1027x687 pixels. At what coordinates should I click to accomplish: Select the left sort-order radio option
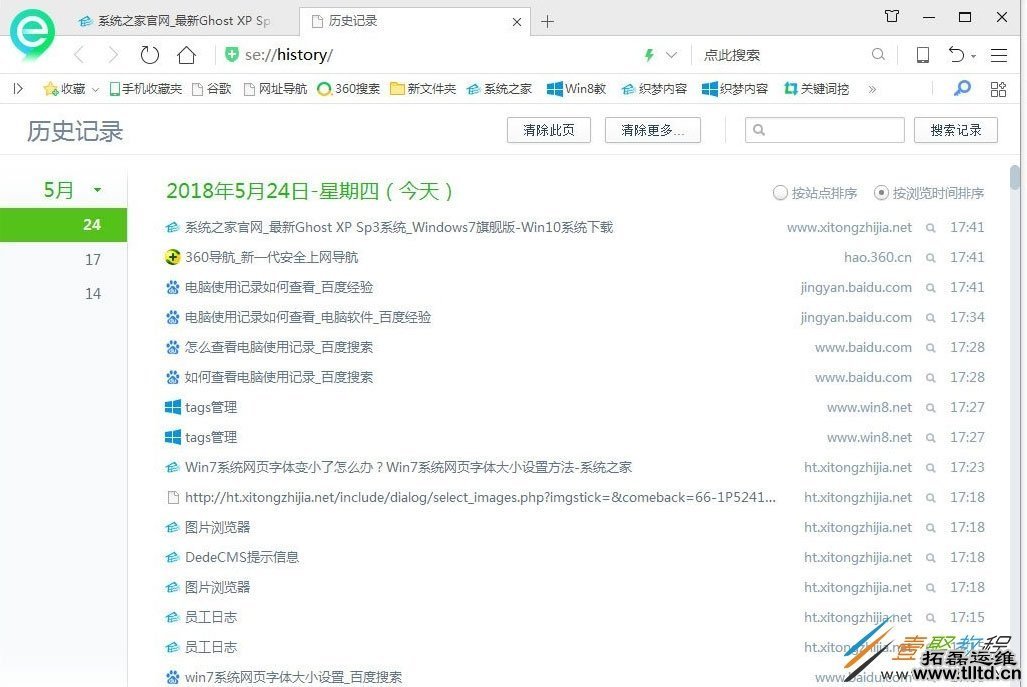tap(780, 193)
